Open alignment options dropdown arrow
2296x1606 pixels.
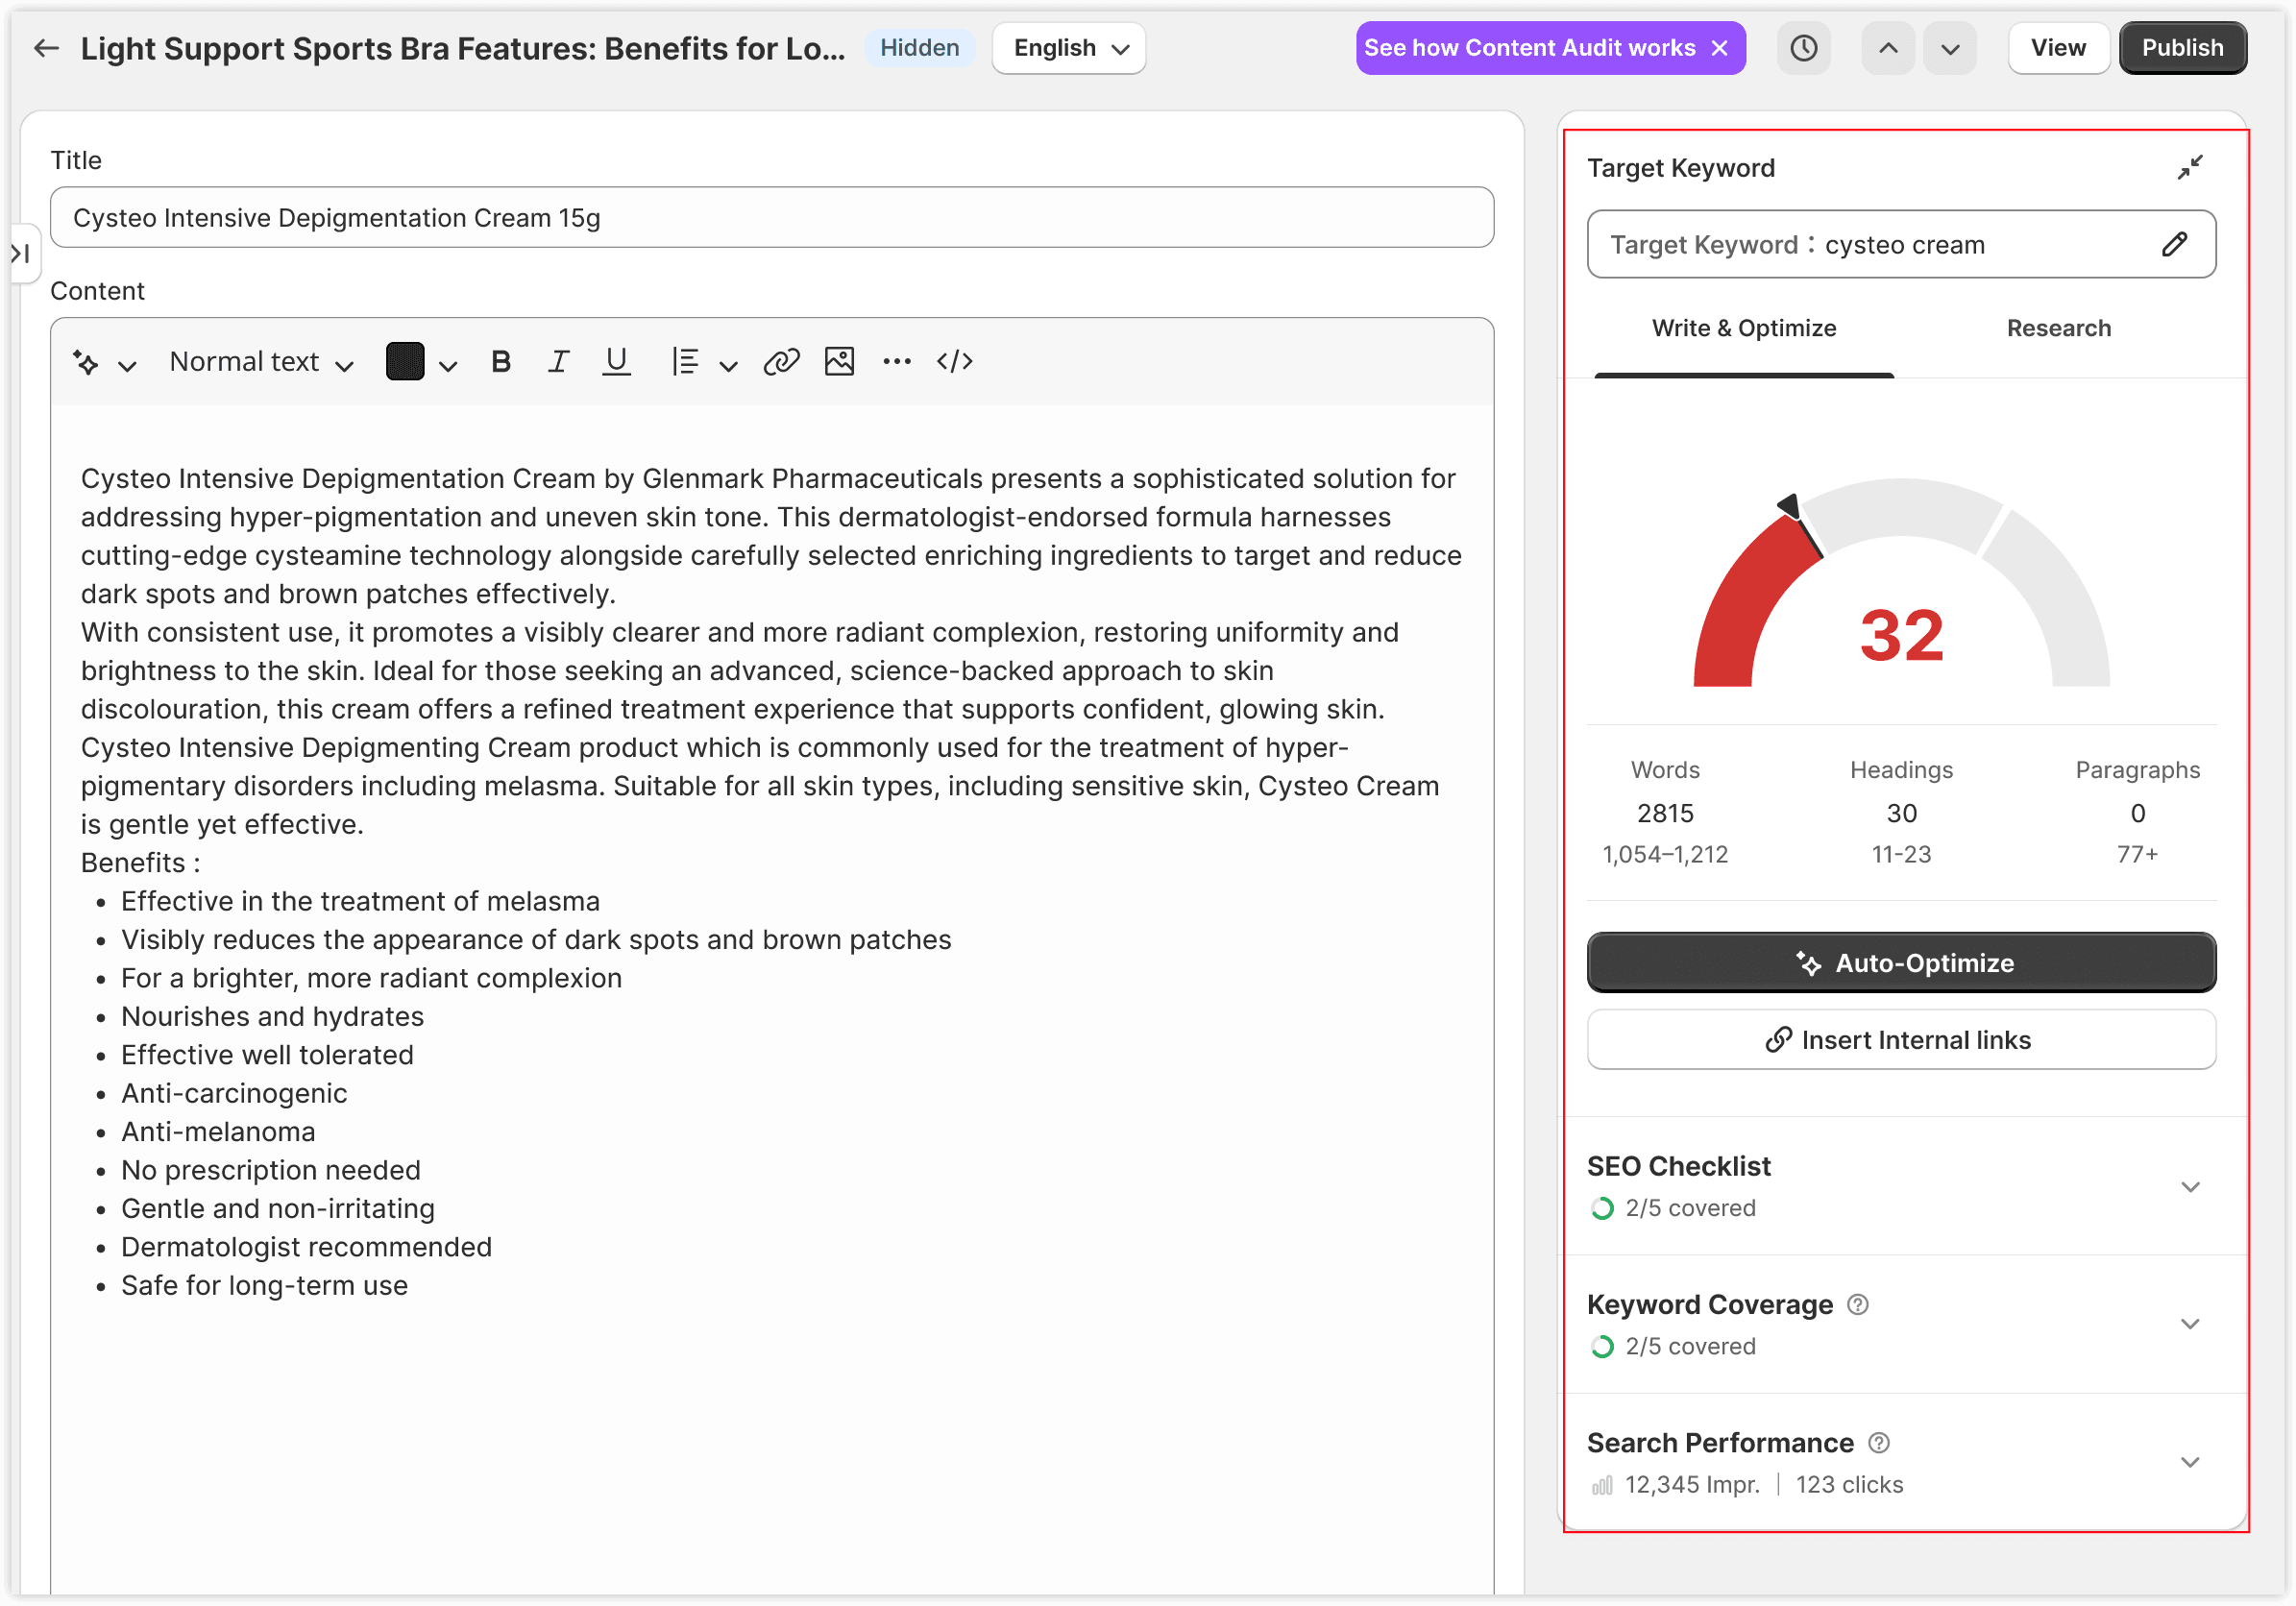(728, 366)
